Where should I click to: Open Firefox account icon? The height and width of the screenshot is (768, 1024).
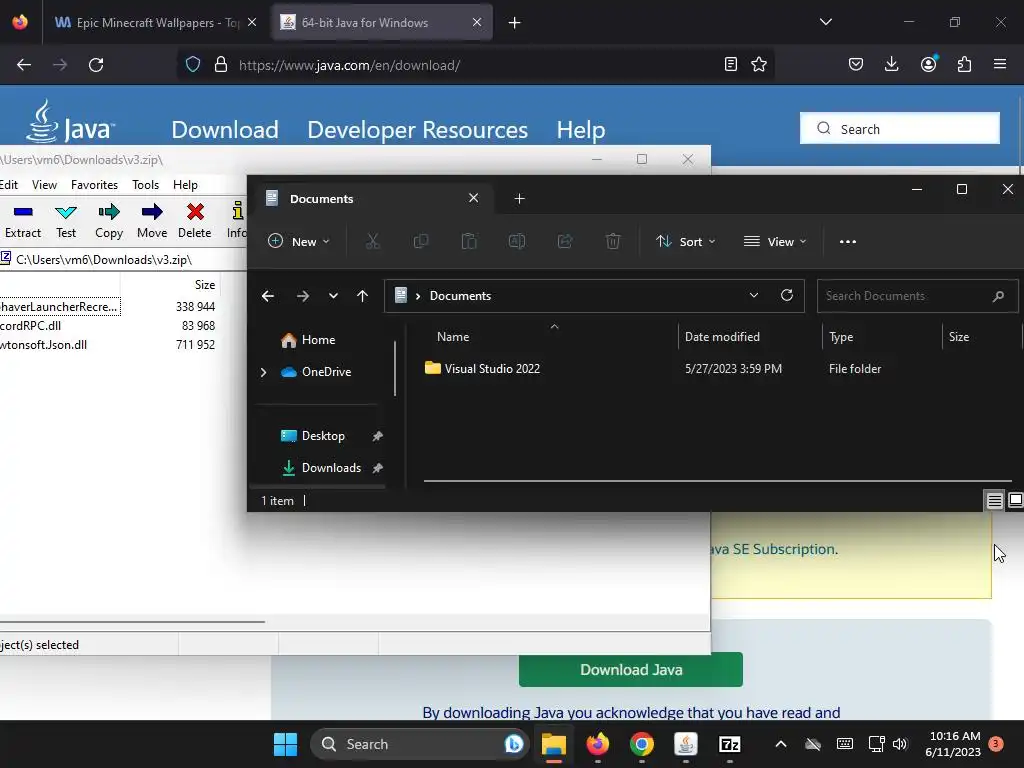click(929, 64)
